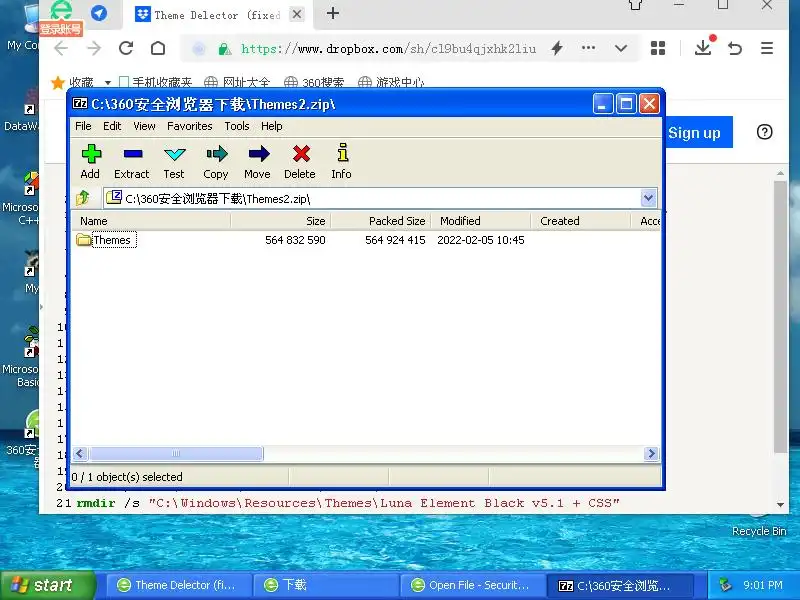Screen dimensions: 800x600
Task: Click the system tray network icon
Action: pos(726,585)
